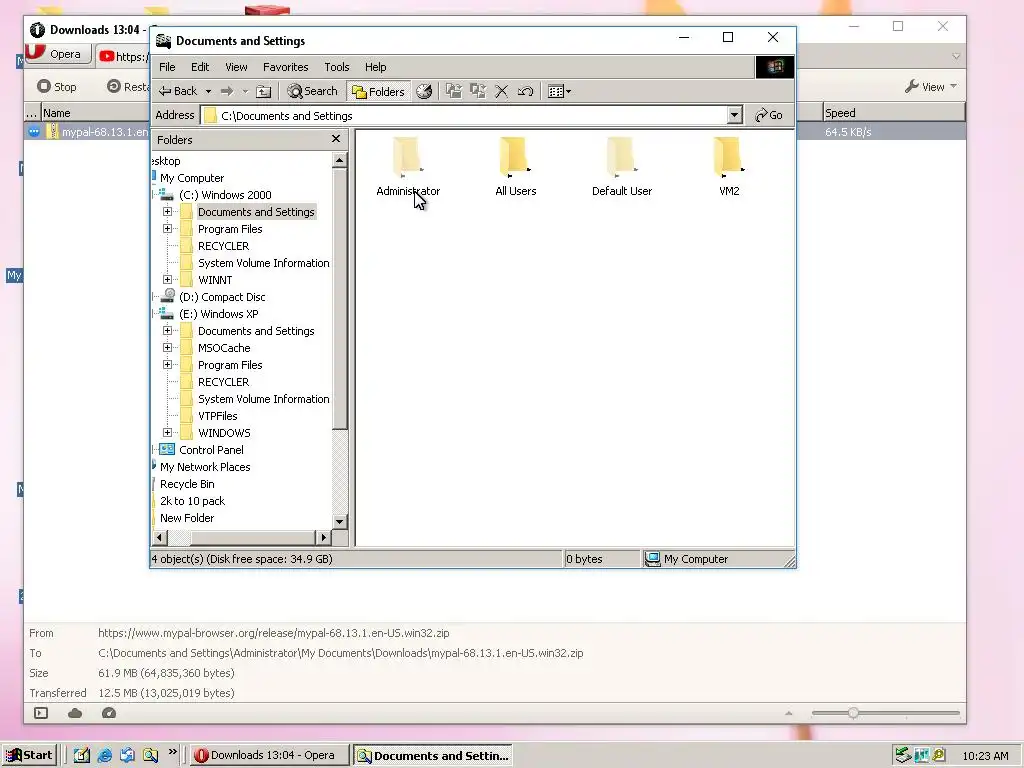This screenshot has width=1024, height=768.
Task: Click the Folders pane vertical scrollbar
Action: [340, 297]
